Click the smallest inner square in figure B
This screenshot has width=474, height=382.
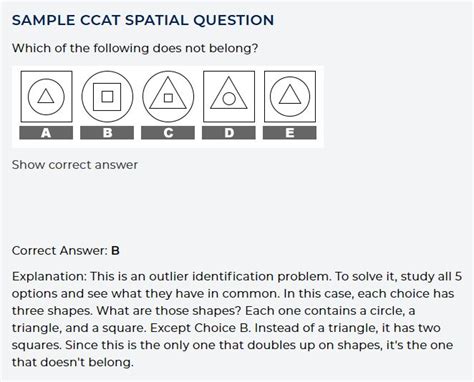[x=107, y=97]
